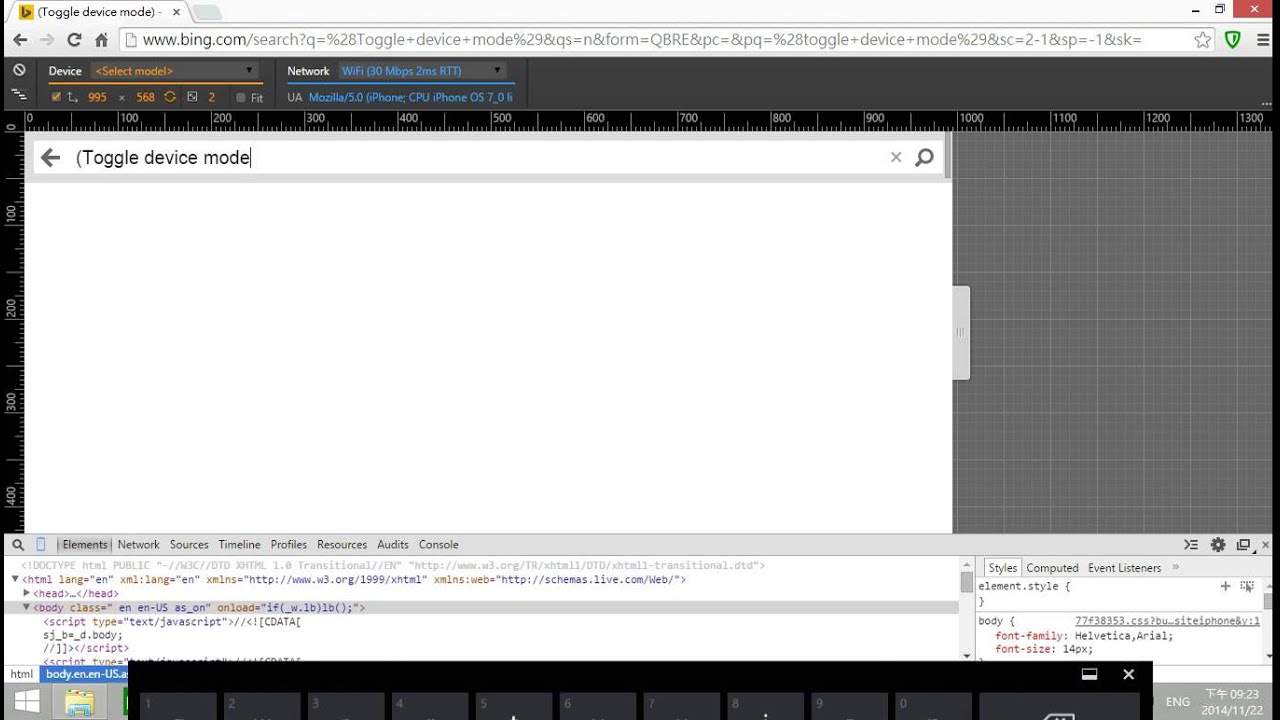1280x720 pixels.
Task: Open the Device Select model dropdown
Action: [x=174, y=71]
